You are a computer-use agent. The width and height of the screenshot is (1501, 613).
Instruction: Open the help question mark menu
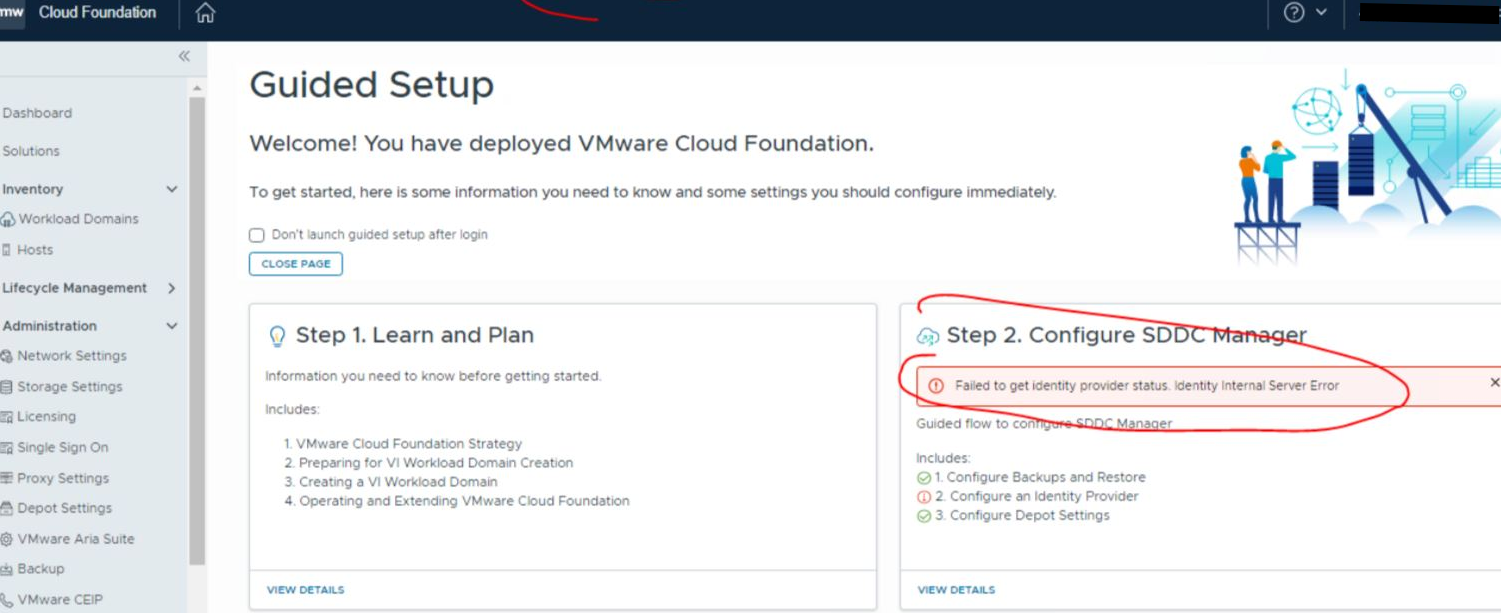(x=1294, y=13)
